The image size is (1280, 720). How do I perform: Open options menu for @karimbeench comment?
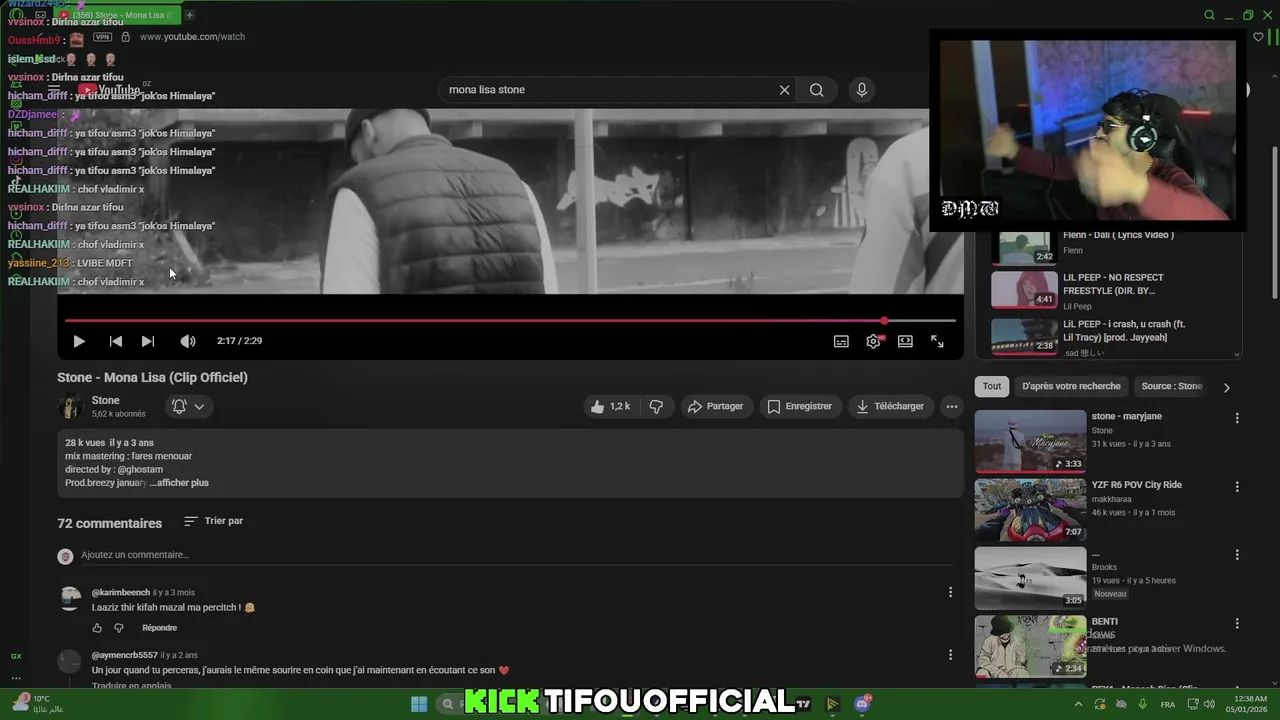(x=950, y=593)
